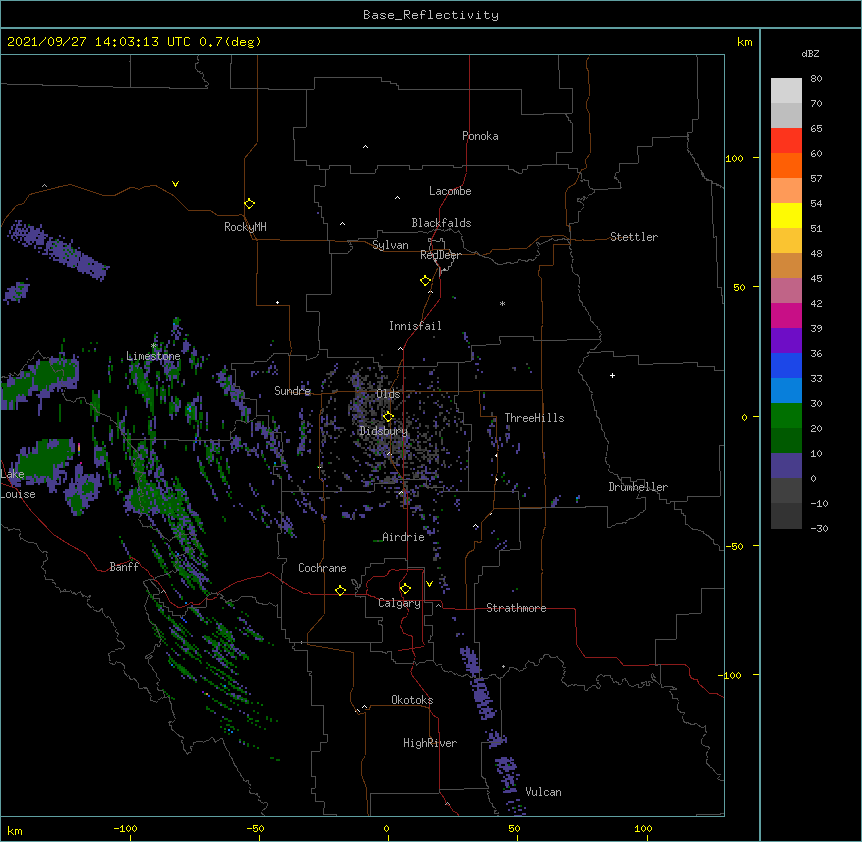Image resolution: width=862 pixels, height=842 pixels.
Task: Pick the Cochrane label
Action: point(322,568)
